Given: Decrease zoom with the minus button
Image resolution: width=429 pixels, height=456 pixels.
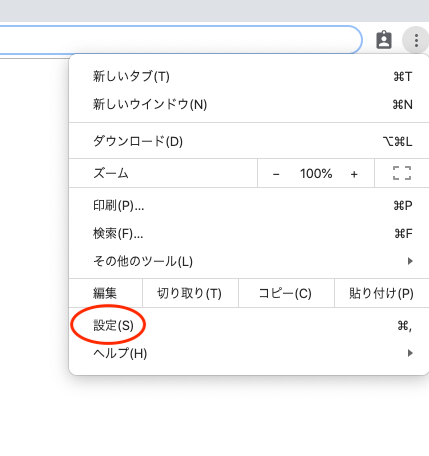Looking at the screenshot, I should click(276, 174).
